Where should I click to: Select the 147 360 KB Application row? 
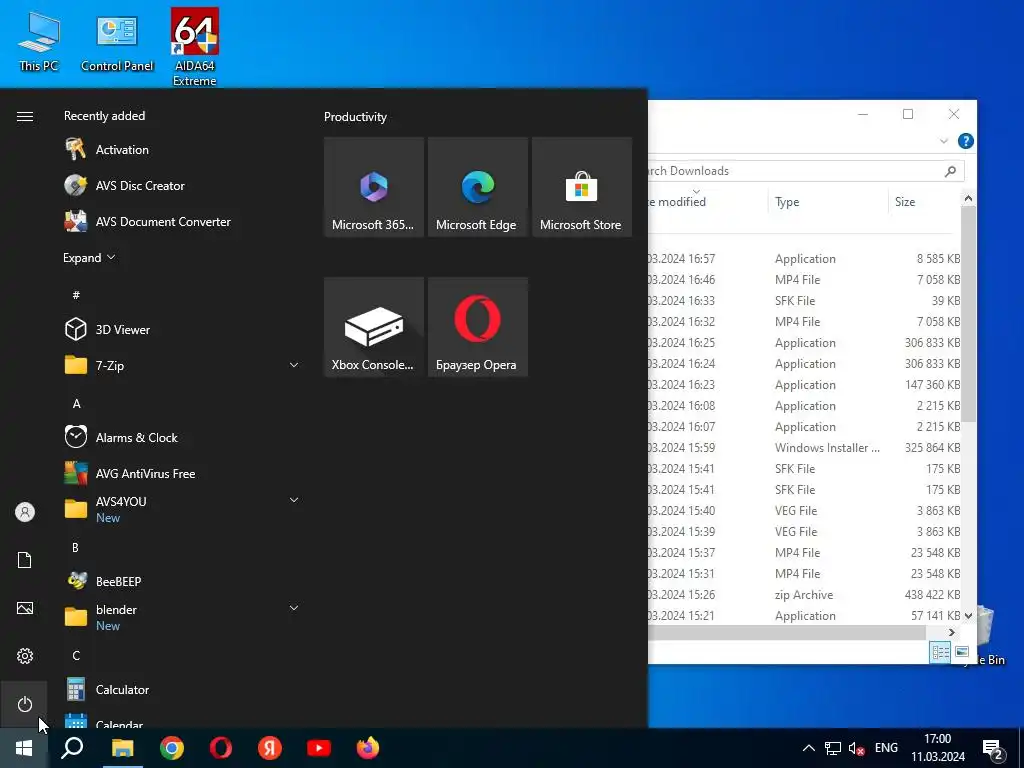pos(805,385)
